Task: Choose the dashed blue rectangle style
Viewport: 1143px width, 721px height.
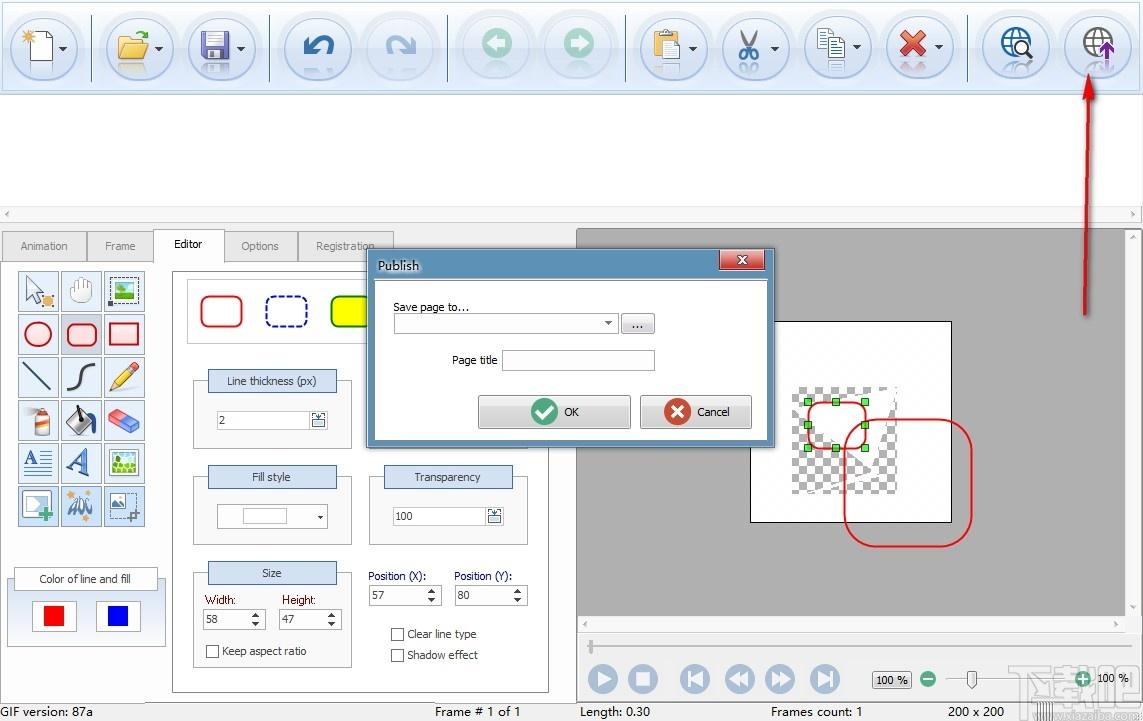Action: click(286, 311)
